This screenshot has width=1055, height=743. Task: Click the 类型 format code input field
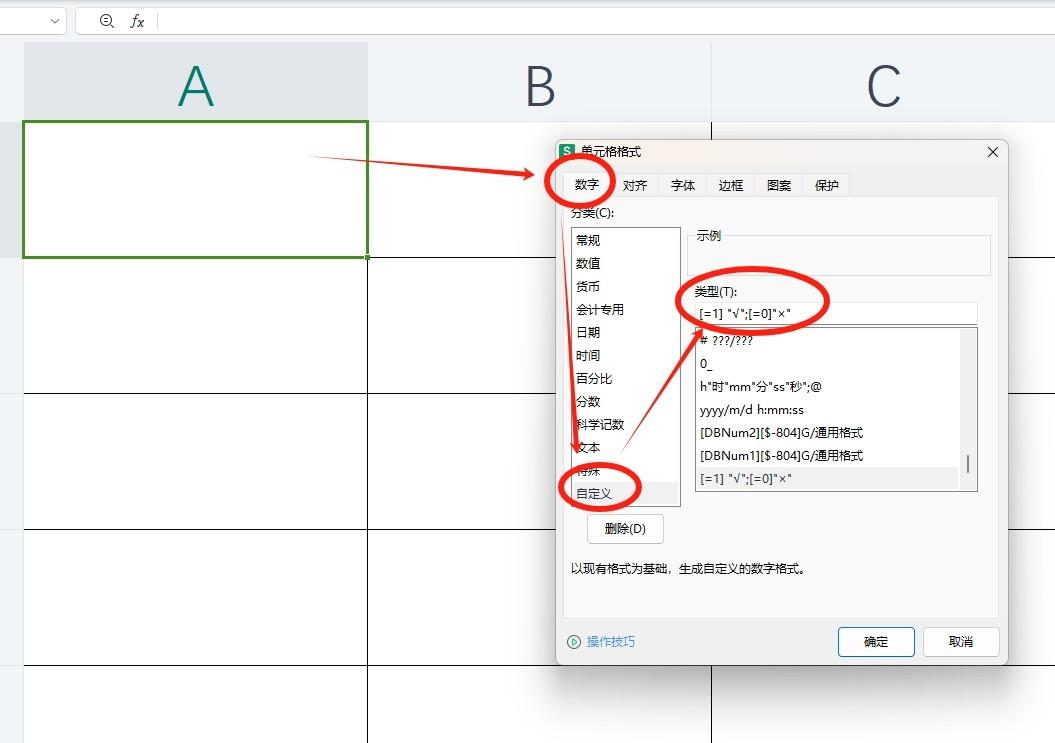tap(836, 314)
